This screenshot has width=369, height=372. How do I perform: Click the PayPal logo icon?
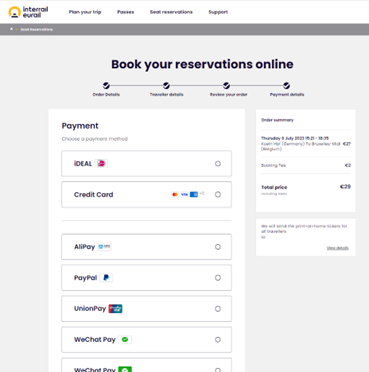coord(106,278)
